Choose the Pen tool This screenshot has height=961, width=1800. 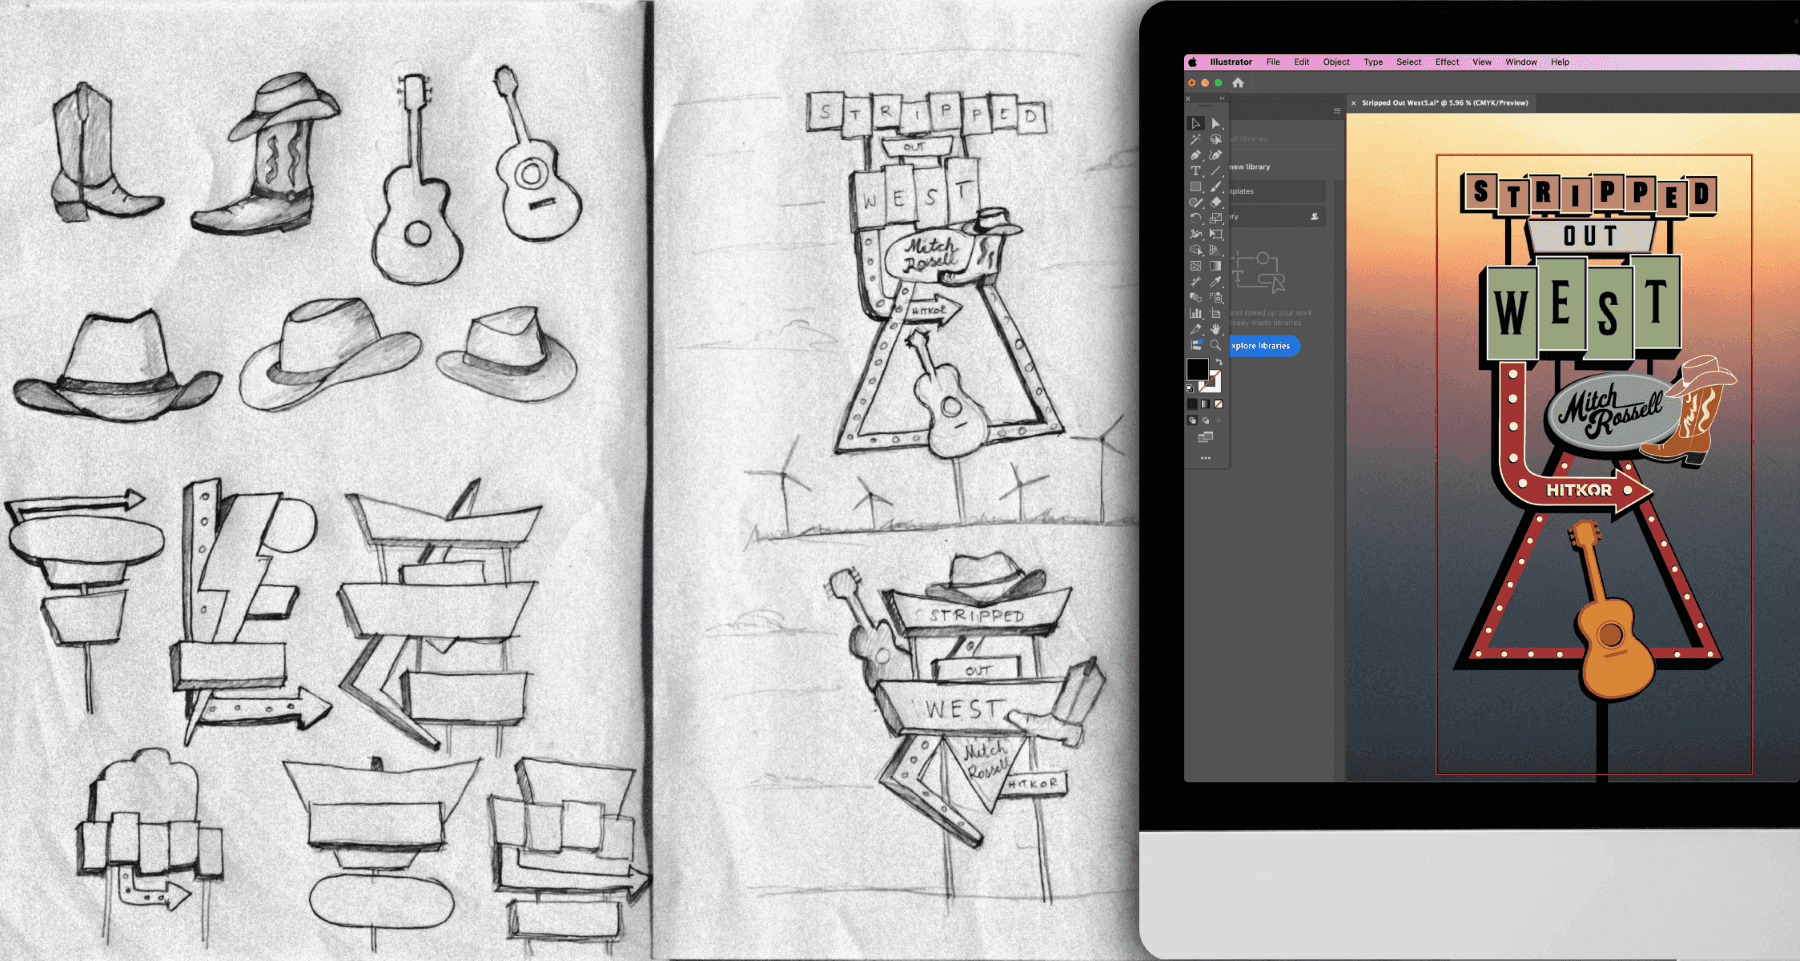tap(1196, 155)
